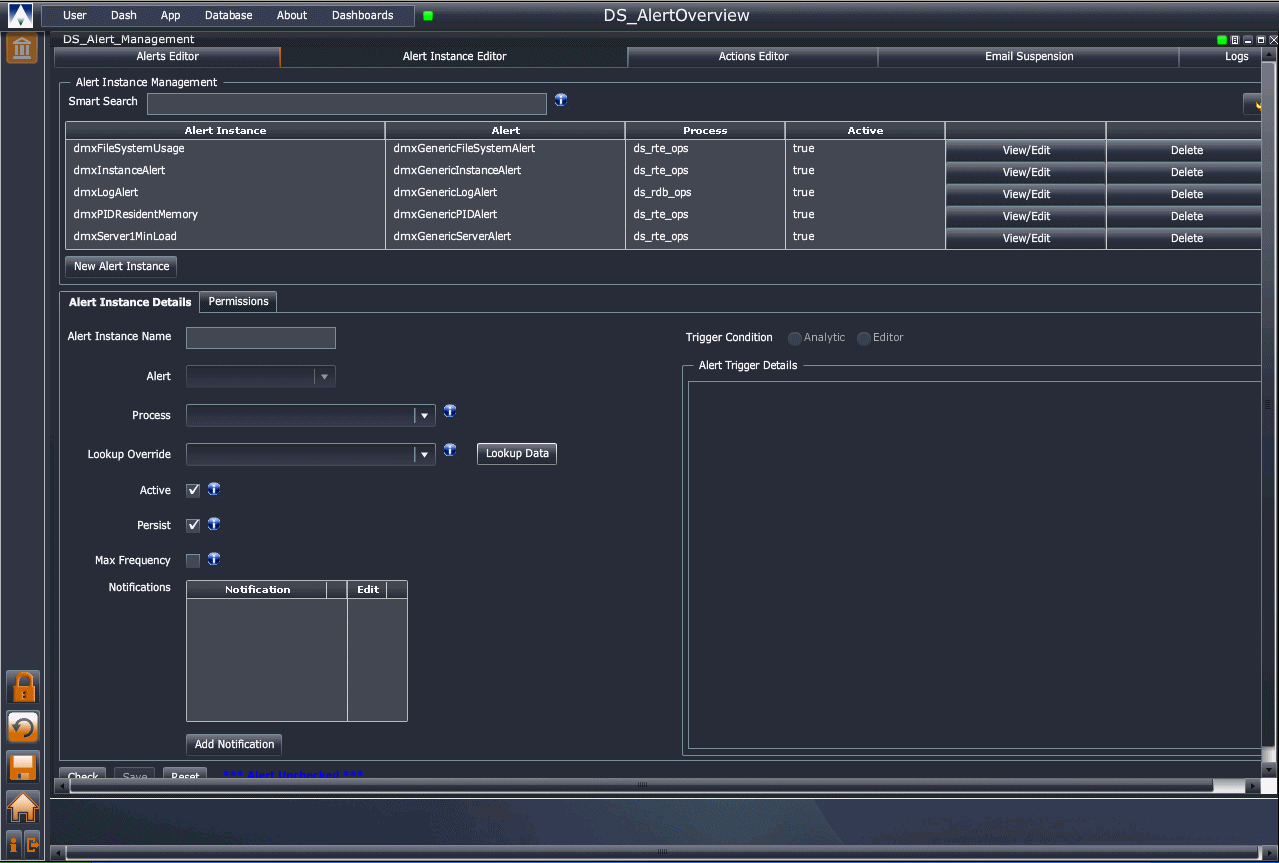This screenshot has width=1279, height=863.
Task: Click green status indicator next to Dashboards menu
Action: click(x=428, y=16)
